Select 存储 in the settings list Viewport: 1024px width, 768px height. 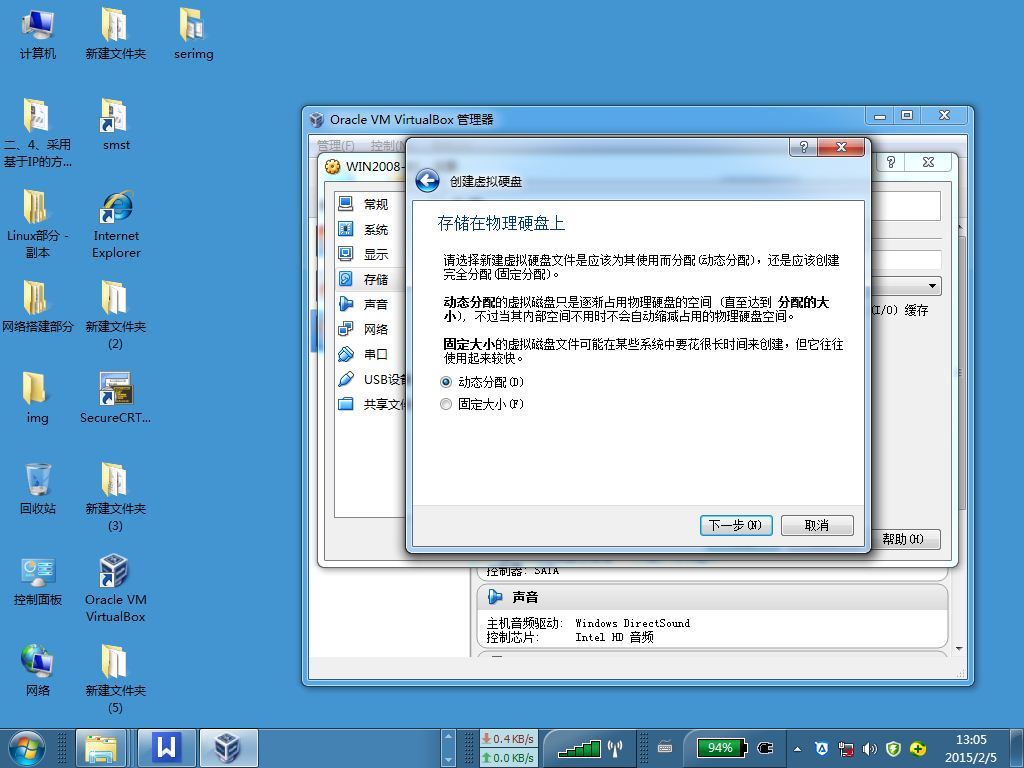tap(369, 279)
